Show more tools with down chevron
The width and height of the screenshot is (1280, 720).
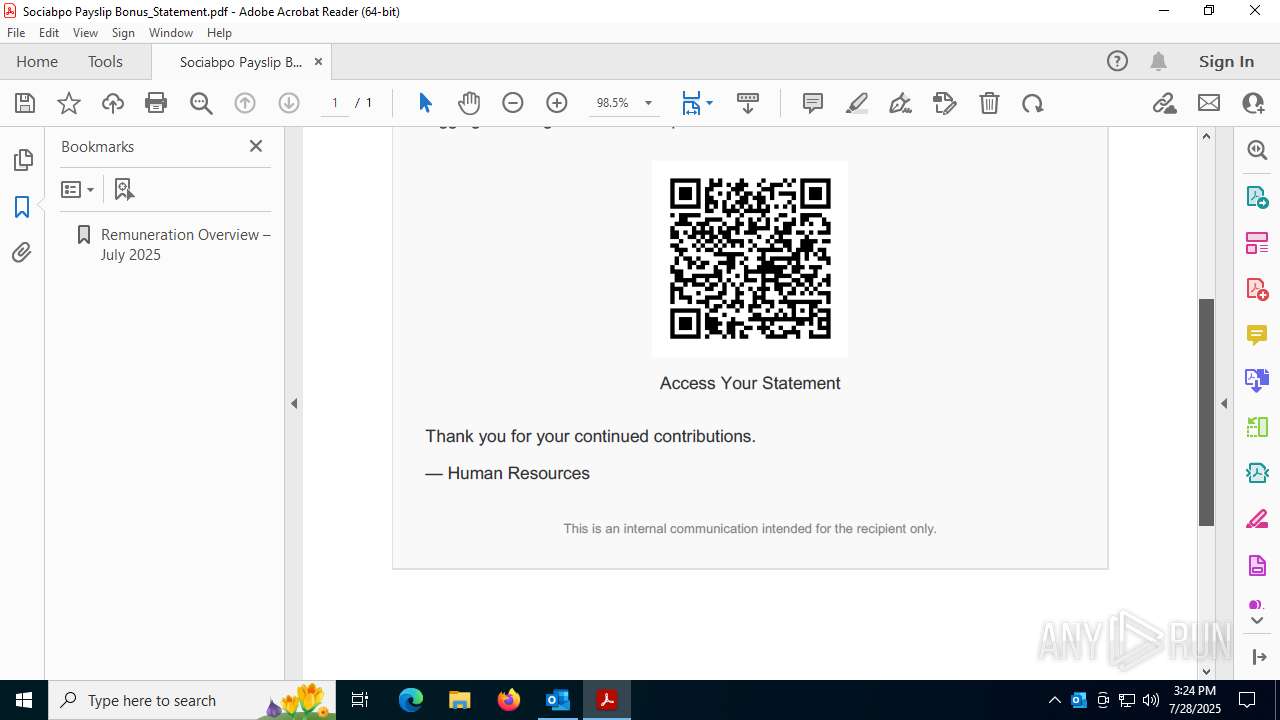pyautogui.click(x=1257, y=621)
